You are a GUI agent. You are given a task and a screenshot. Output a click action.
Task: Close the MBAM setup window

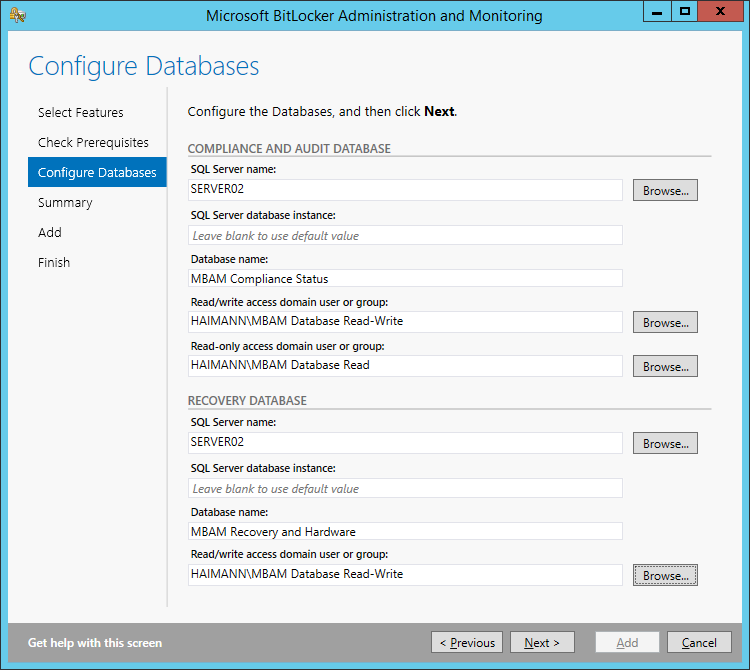(720, 11)
